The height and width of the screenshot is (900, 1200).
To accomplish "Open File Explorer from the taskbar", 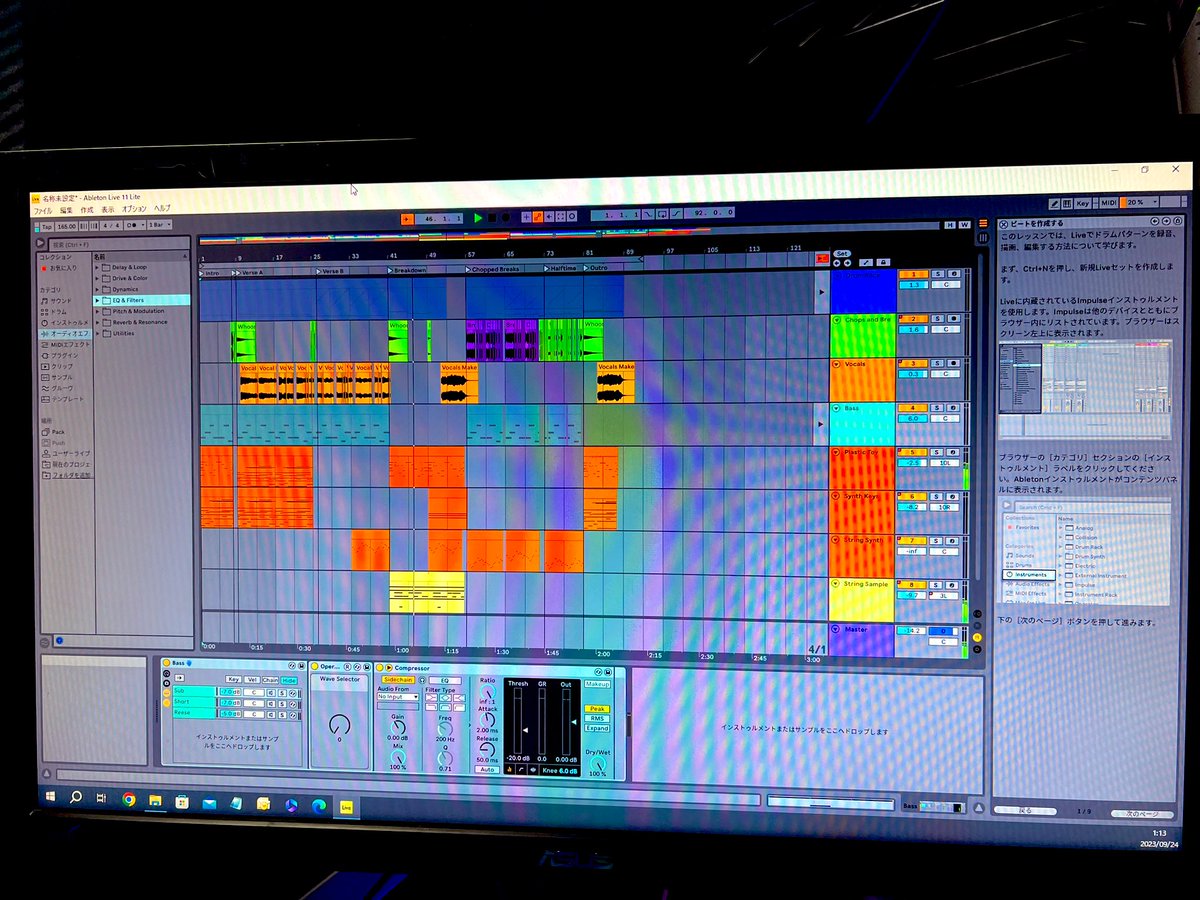I will (x=155, y=801).
